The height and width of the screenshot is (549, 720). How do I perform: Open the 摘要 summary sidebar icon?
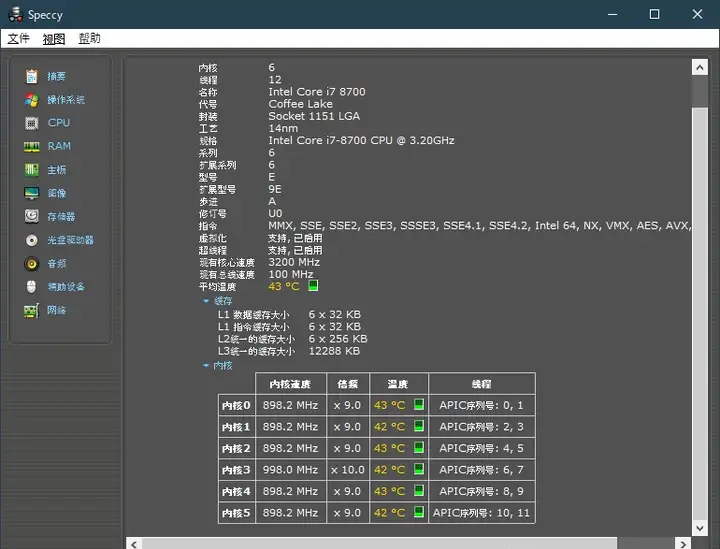[x=31, y=76]
